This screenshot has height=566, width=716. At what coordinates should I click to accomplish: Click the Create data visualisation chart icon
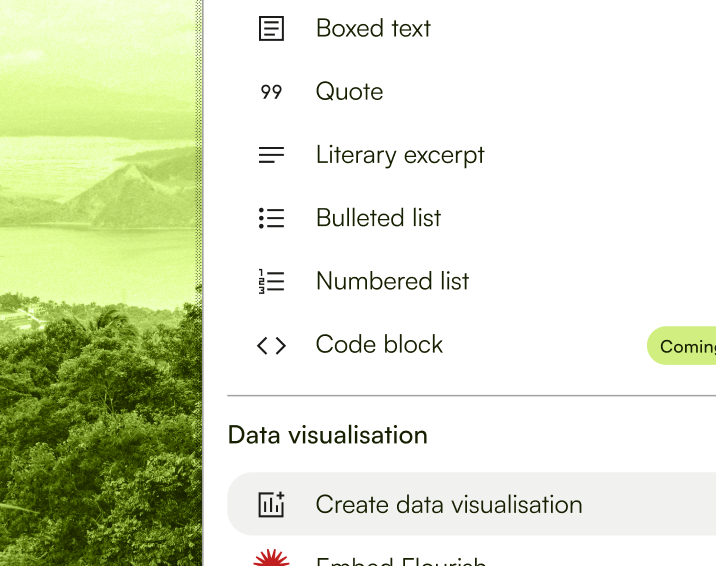(271, 505)
